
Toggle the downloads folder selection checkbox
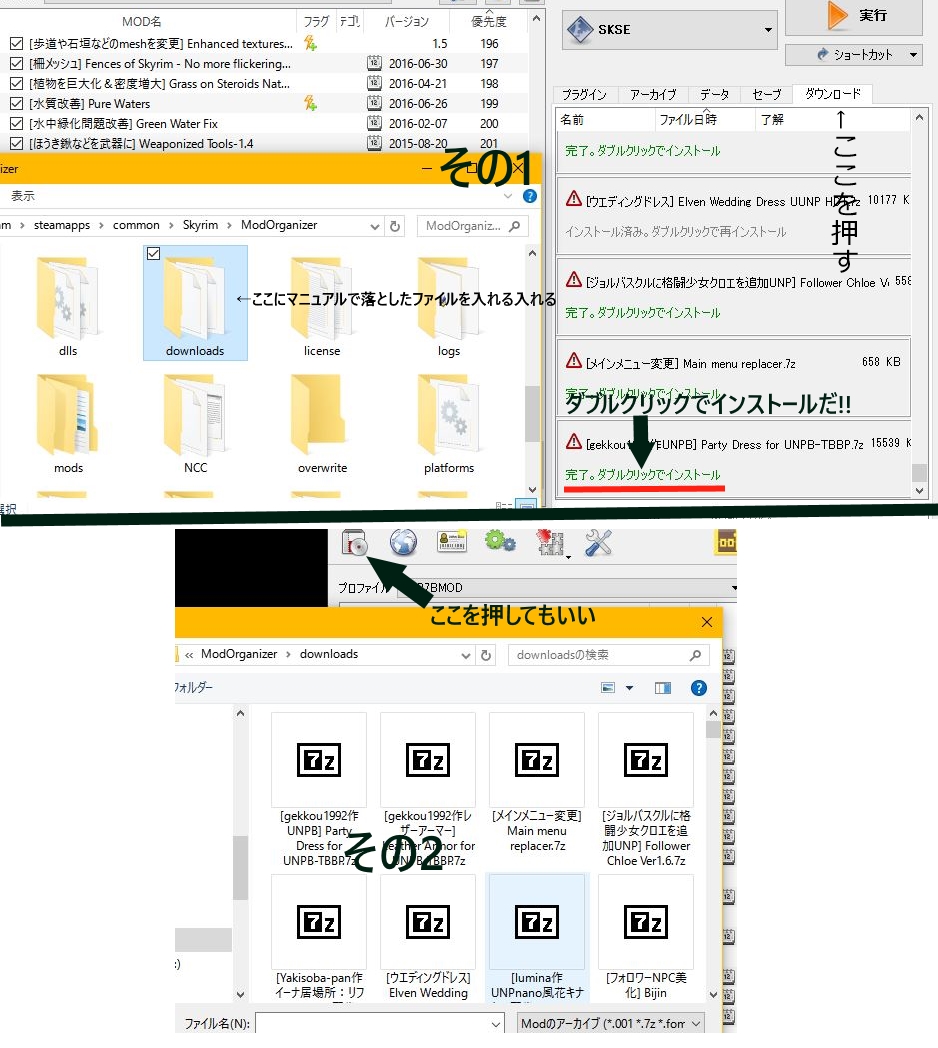tap(154, 253)
